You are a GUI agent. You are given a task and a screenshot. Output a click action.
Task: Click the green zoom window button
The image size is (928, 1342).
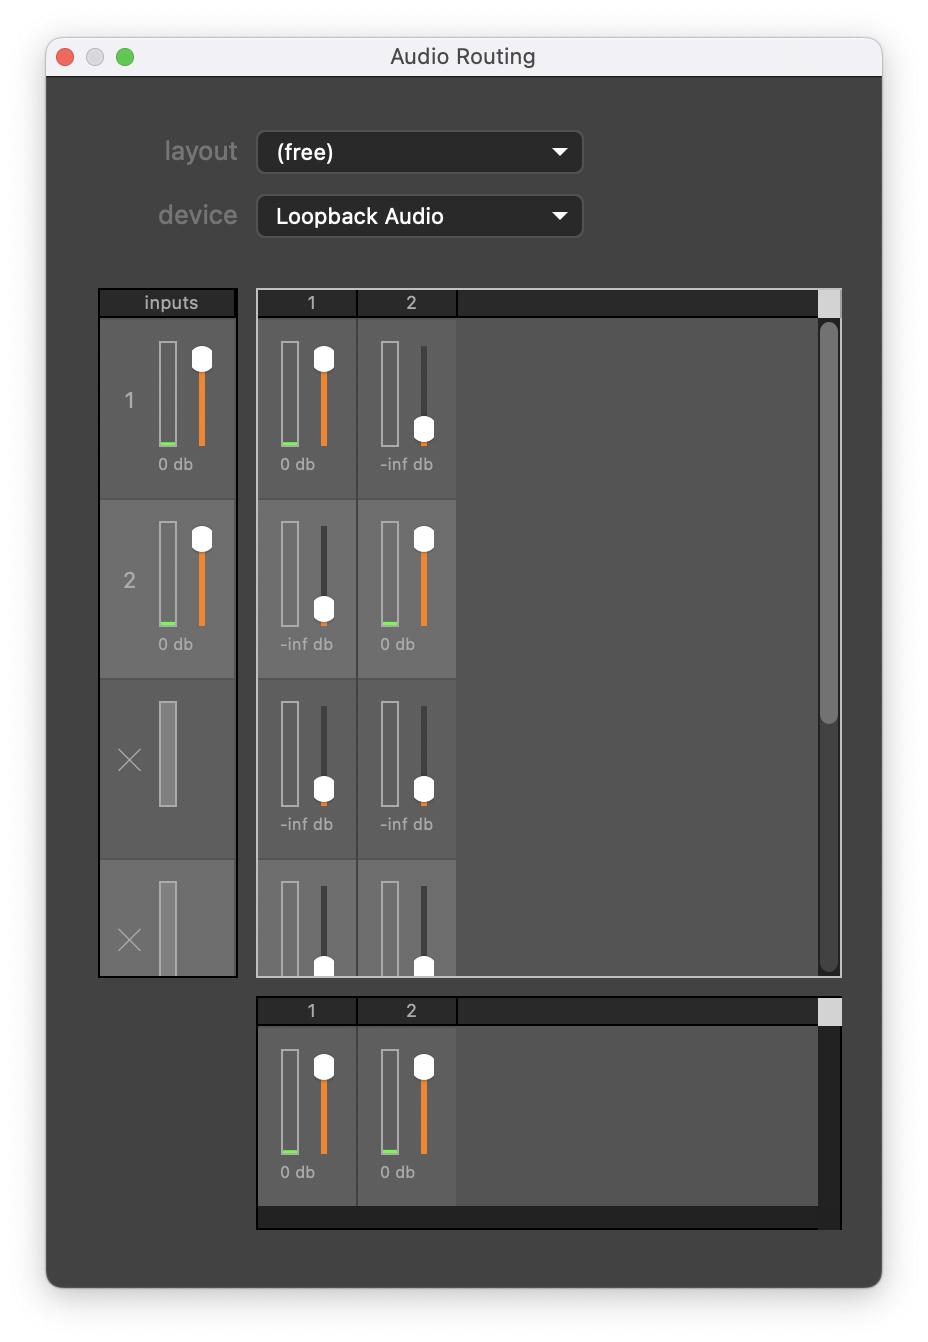click(125, 57)
